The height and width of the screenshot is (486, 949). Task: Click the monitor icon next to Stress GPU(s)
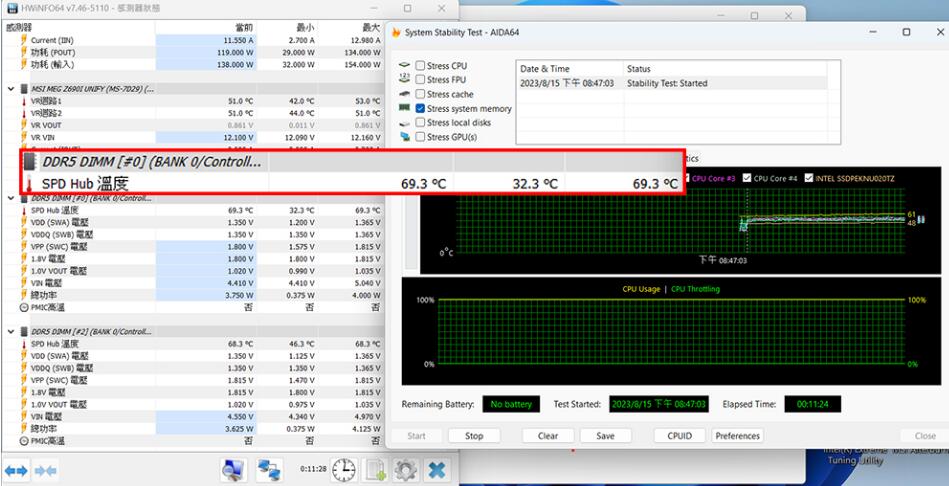tap(405, 137)
